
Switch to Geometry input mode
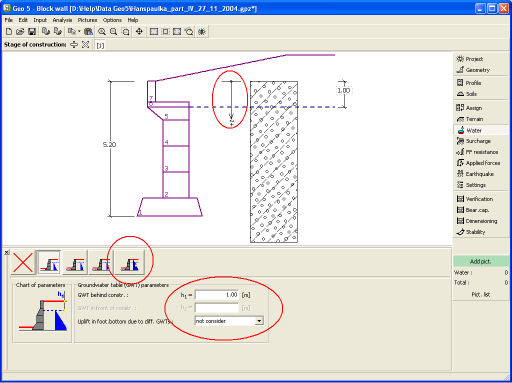pyautogui.click(x=481, y=70)
